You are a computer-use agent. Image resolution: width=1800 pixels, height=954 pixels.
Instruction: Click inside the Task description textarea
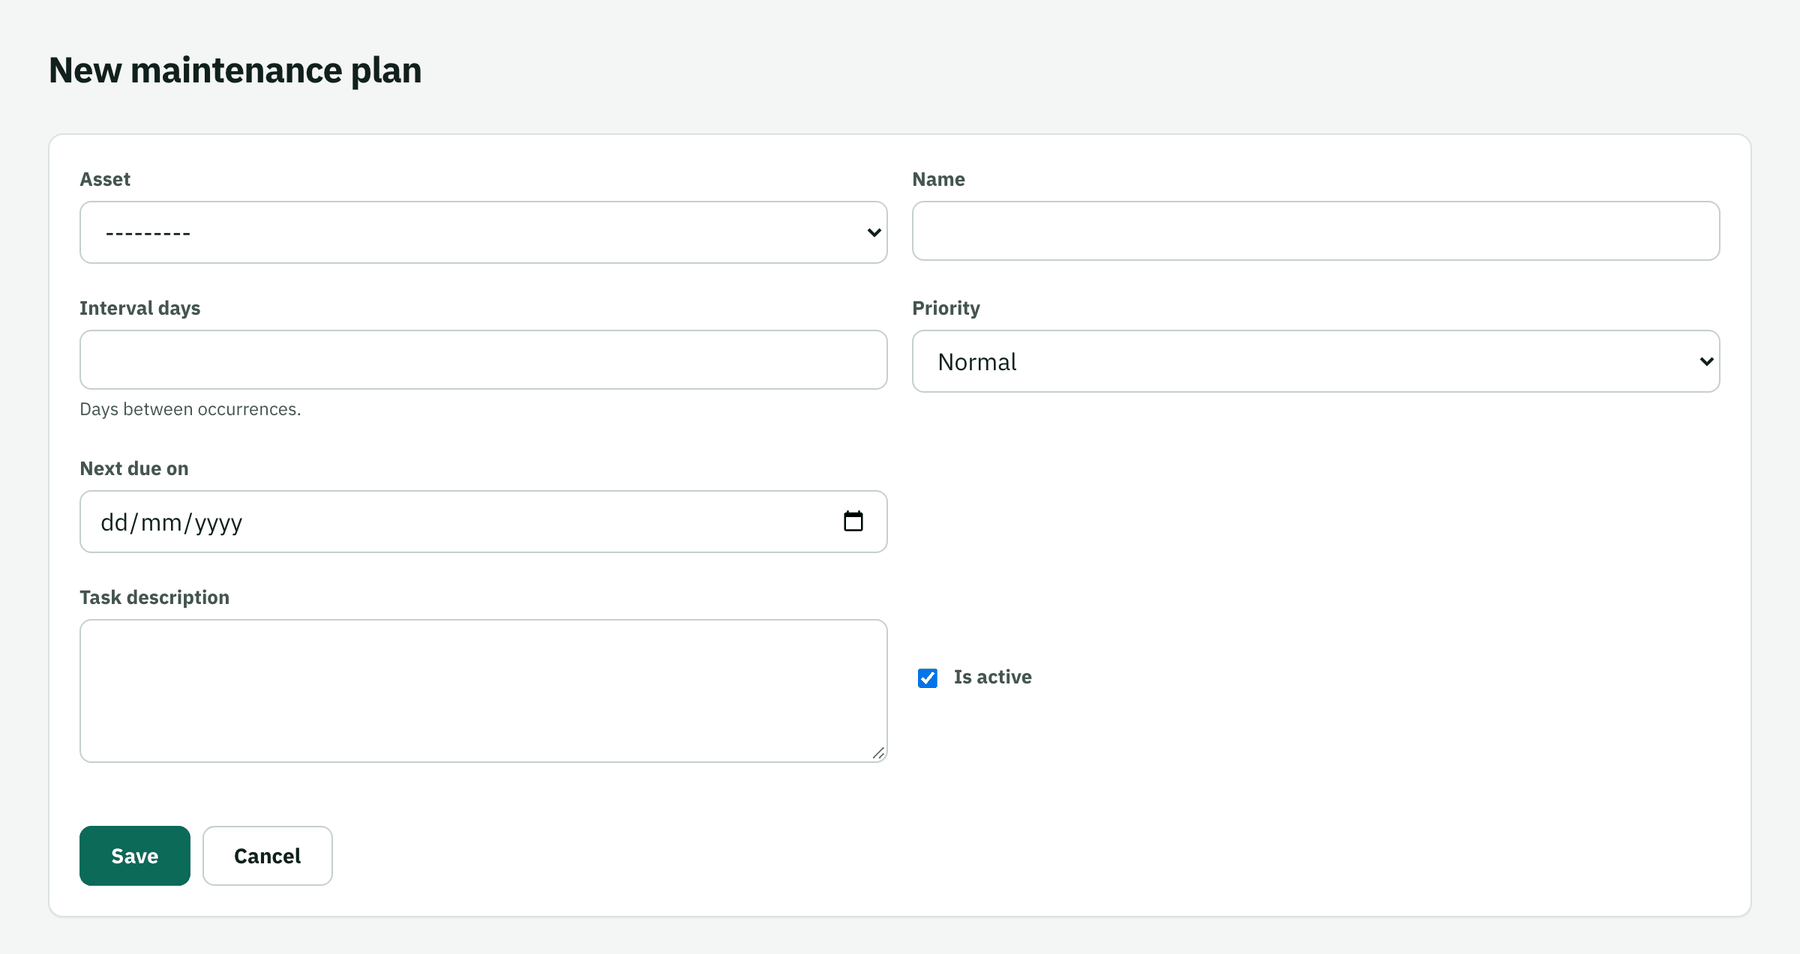(x=483, y=691)
